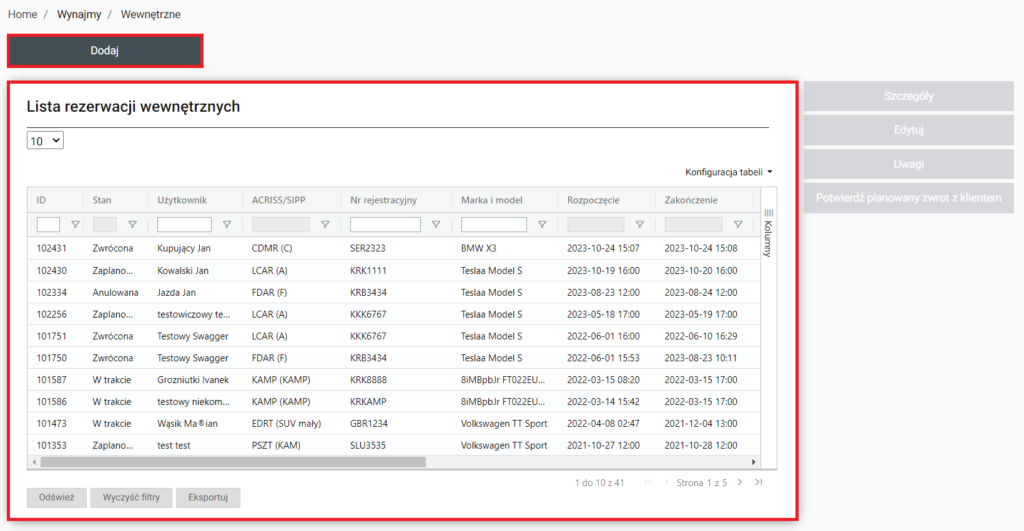The width and height of the screenshot is (1024, 531).
Task: Go to the next page arrow
Action: click(x=740, y=482)
